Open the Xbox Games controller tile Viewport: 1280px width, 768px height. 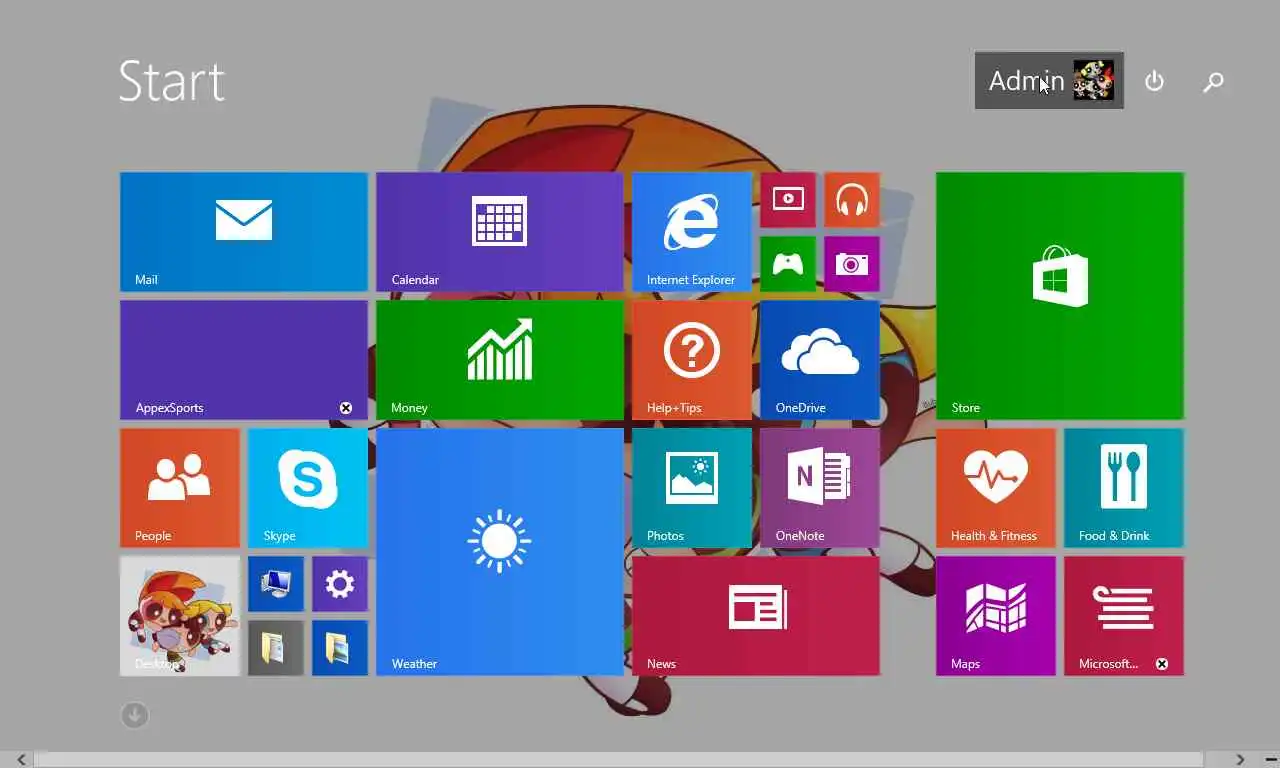(x=788, y=264)
